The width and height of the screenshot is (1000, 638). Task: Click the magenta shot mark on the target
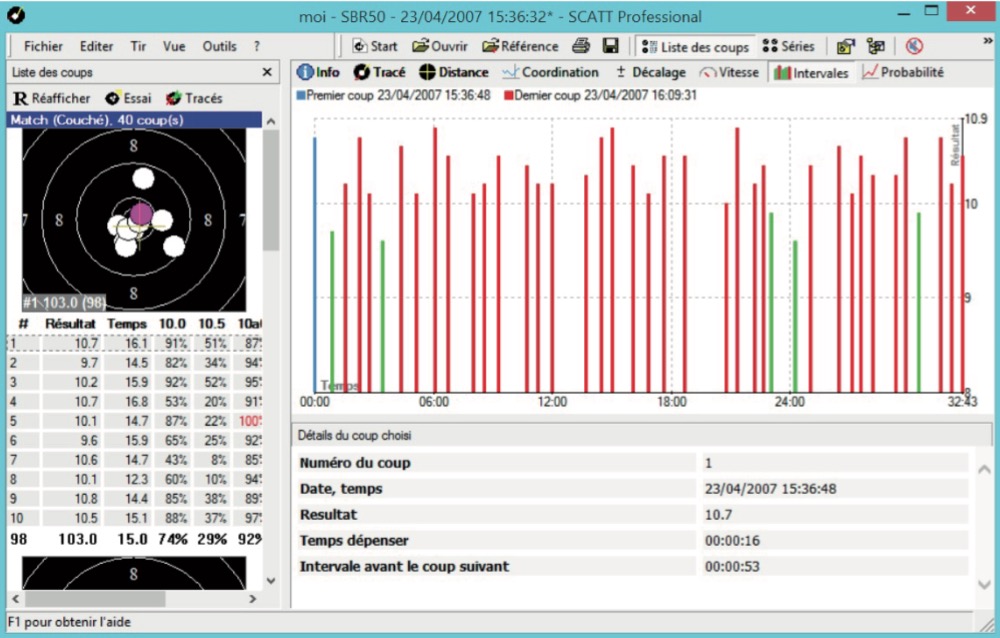[141, 214]
